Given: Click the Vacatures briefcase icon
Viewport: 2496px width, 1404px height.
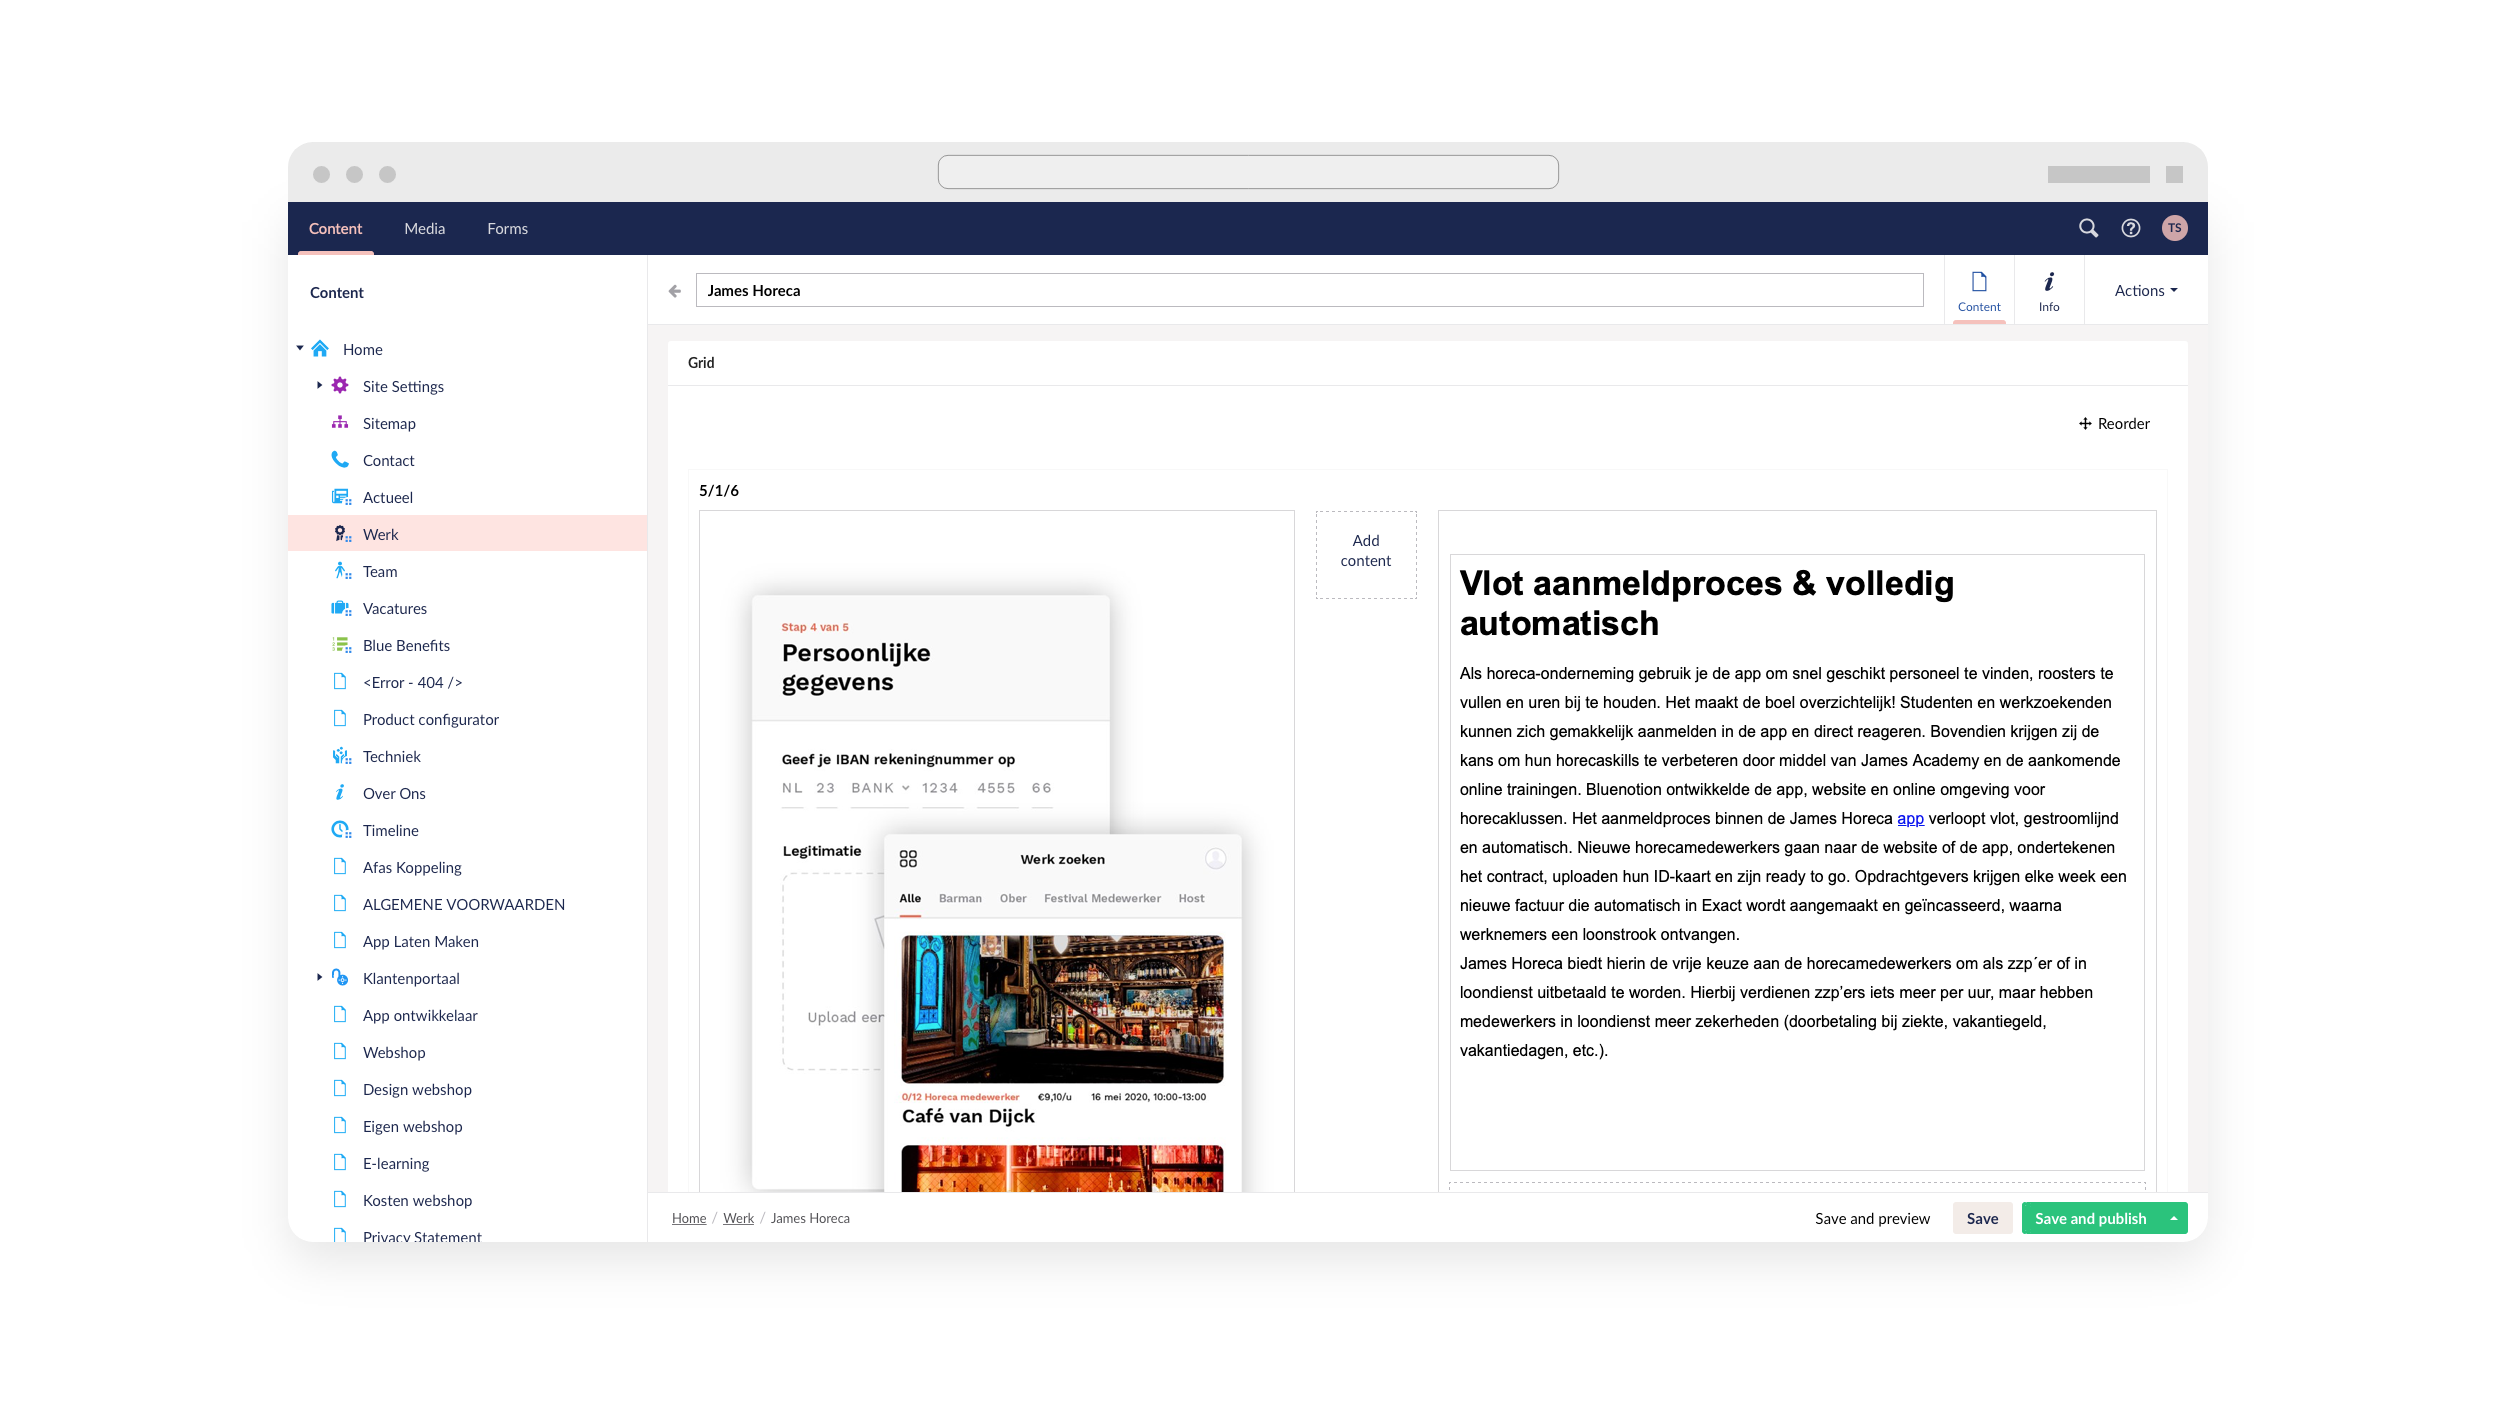Looking at the screenshot, I should [x=341, y=608].
